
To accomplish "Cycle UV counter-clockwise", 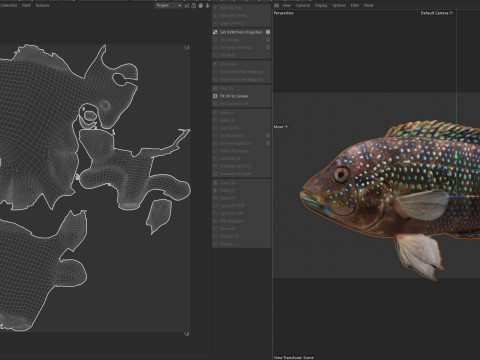I will coord(242,206).
